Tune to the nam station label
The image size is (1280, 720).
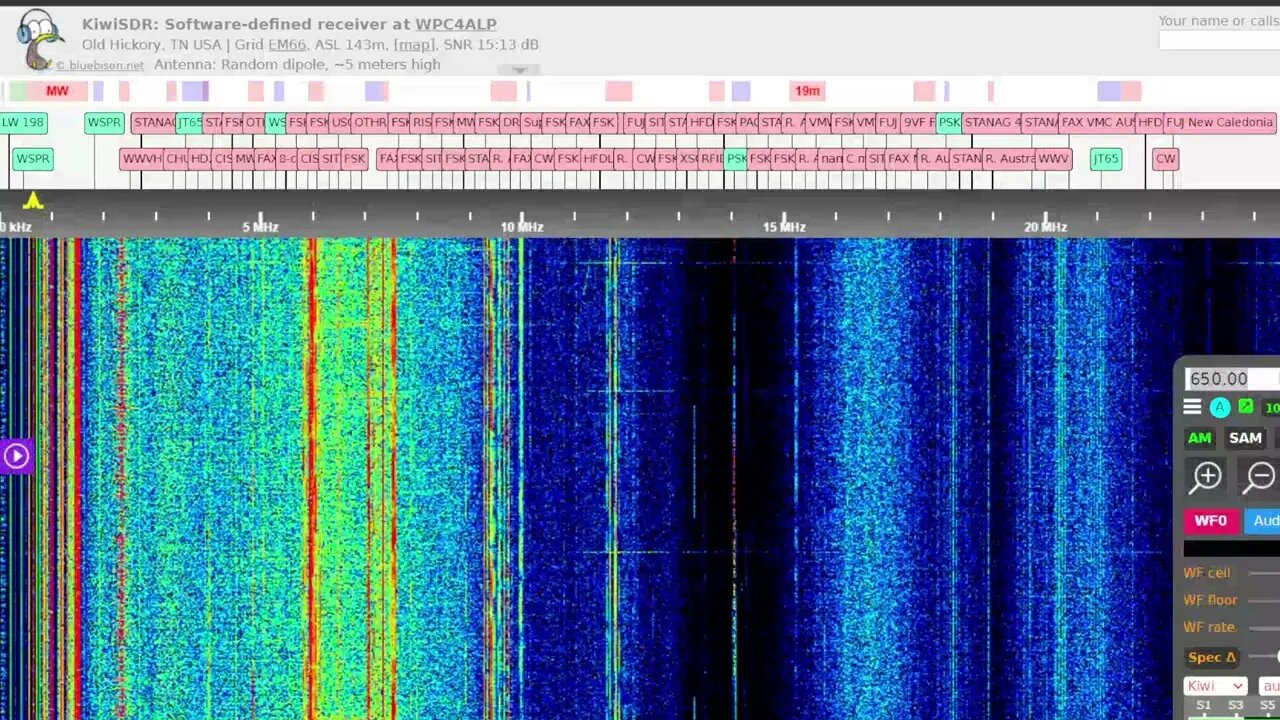coord(831,159)
